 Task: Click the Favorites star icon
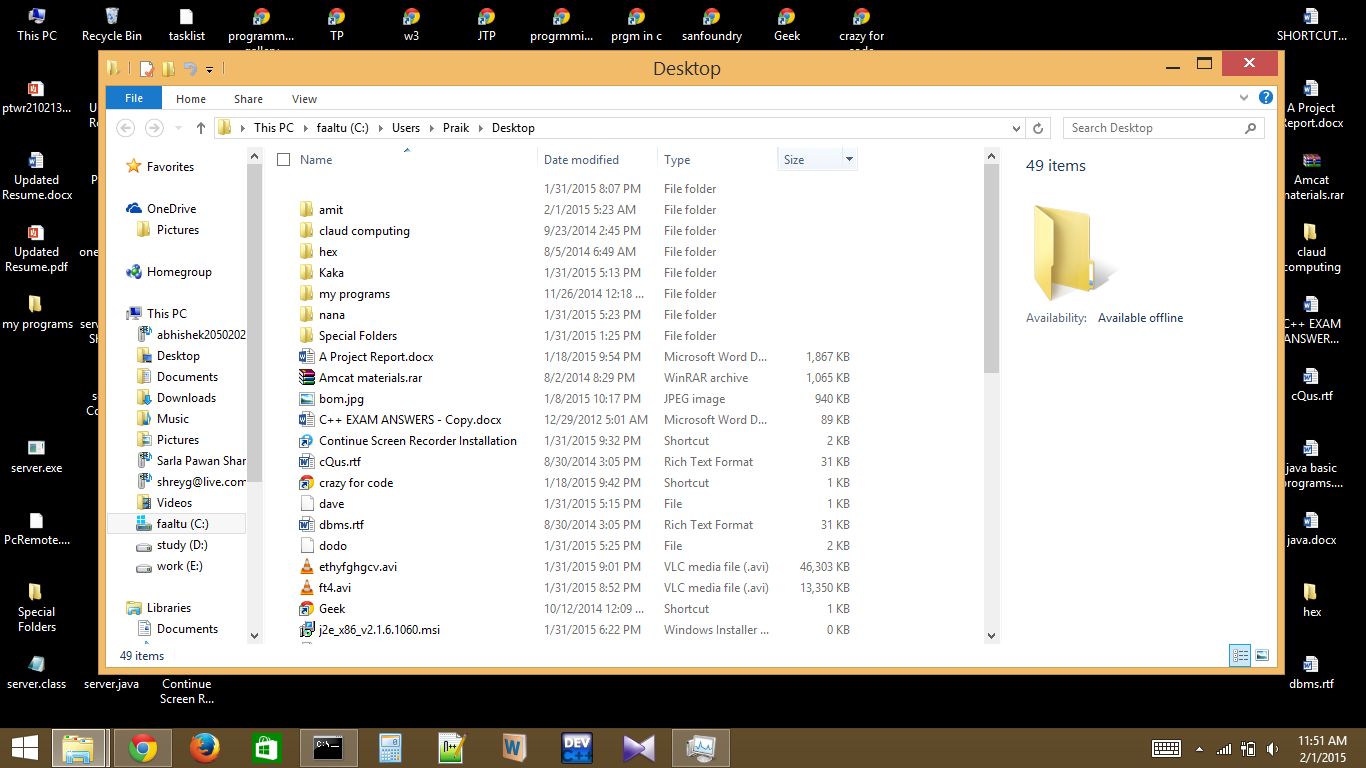click(134, 167)
